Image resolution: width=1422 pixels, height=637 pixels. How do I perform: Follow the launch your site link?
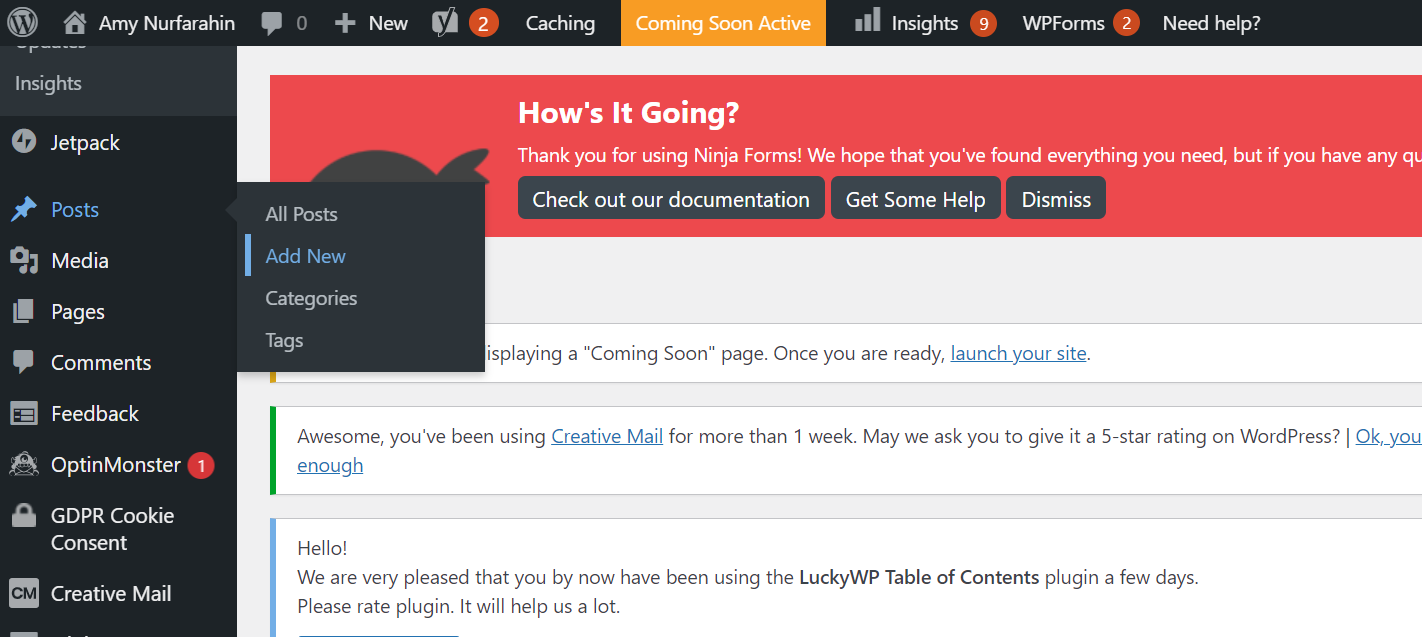pyautogui.click(x=1018, y=353)
